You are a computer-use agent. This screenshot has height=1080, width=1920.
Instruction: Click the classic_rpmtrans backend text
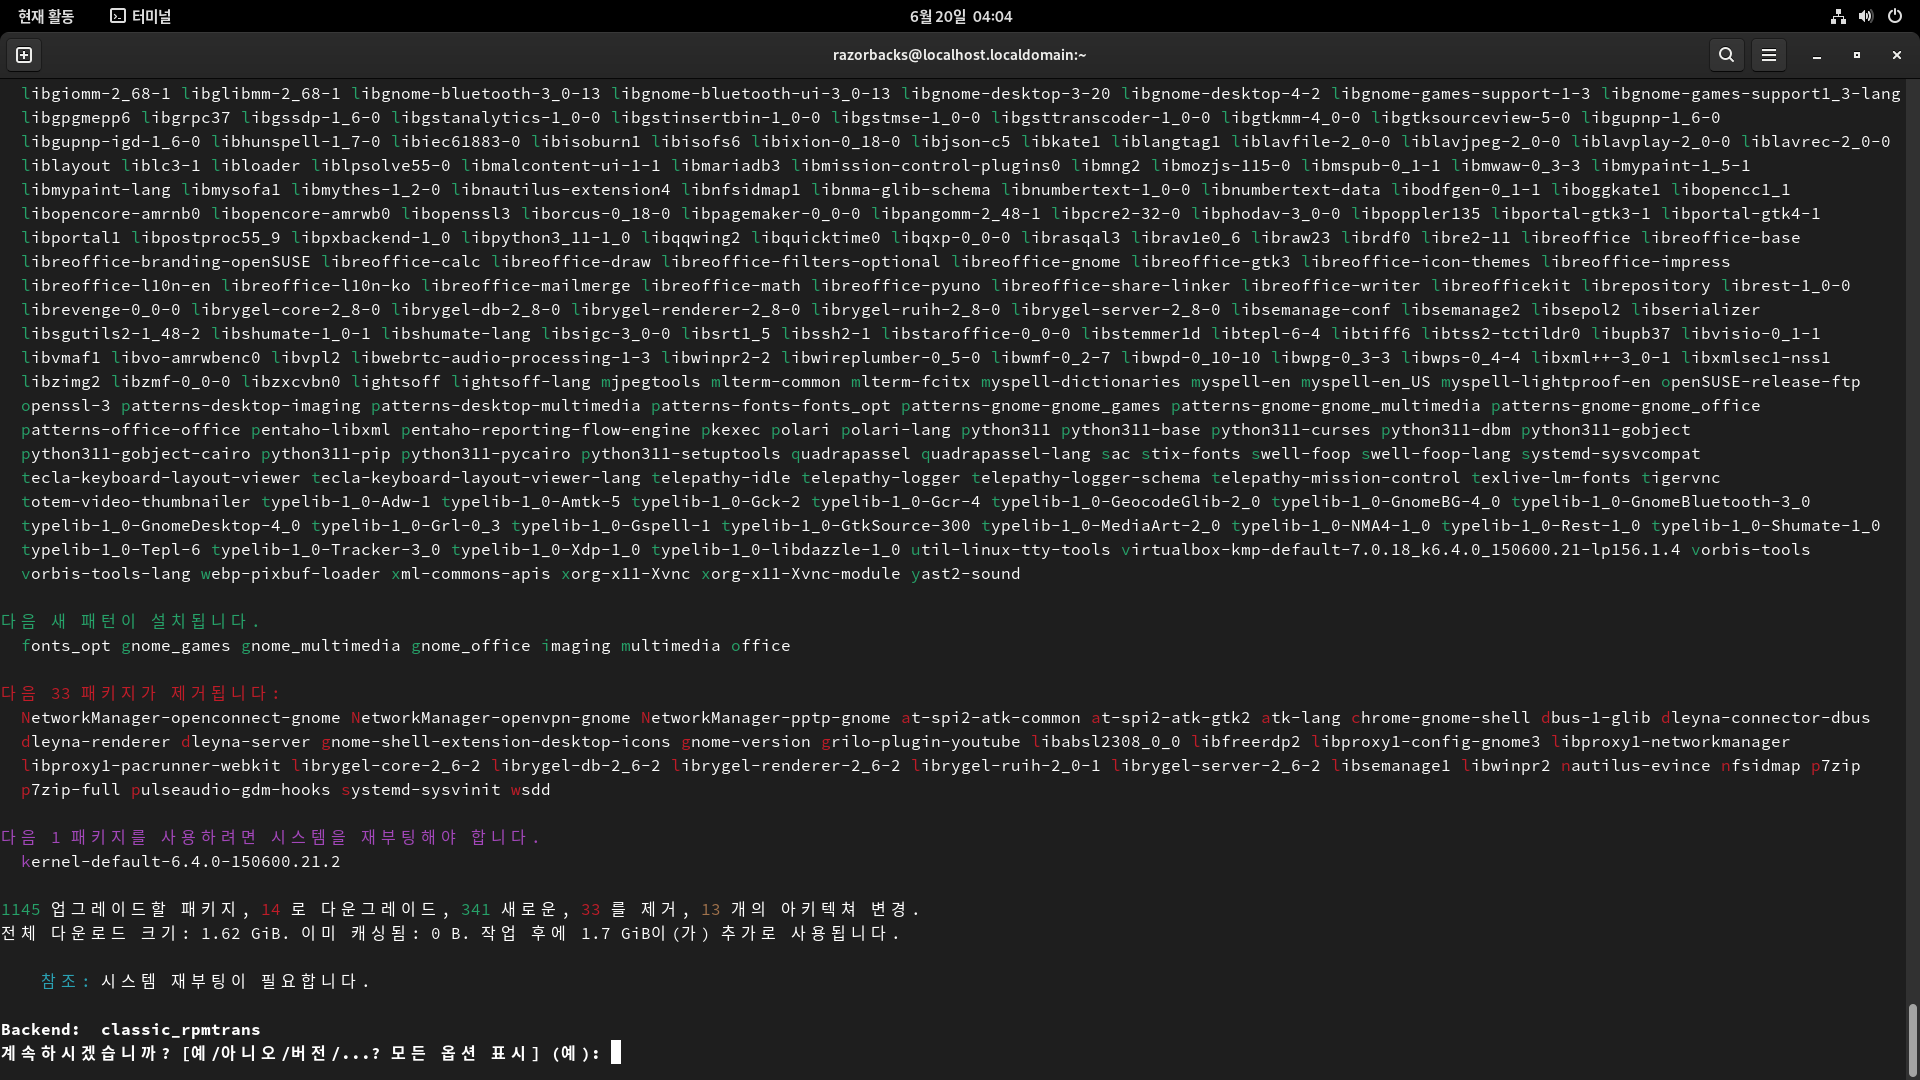click(180, 1029)
